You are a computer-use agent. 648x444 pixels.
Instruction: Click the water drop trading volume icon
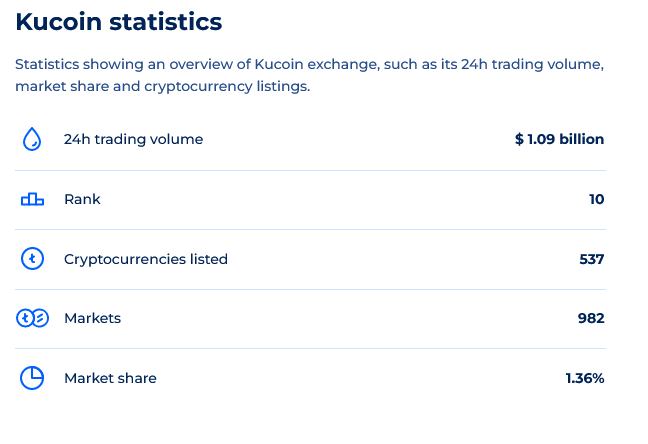[32, 139]
